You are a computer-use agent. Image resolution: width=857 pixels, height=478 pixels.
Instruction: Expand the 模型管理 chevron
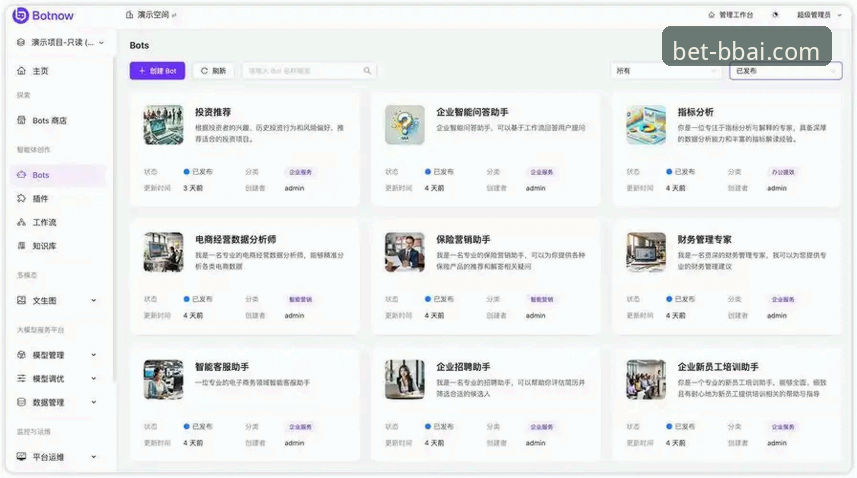pos(93,355)
